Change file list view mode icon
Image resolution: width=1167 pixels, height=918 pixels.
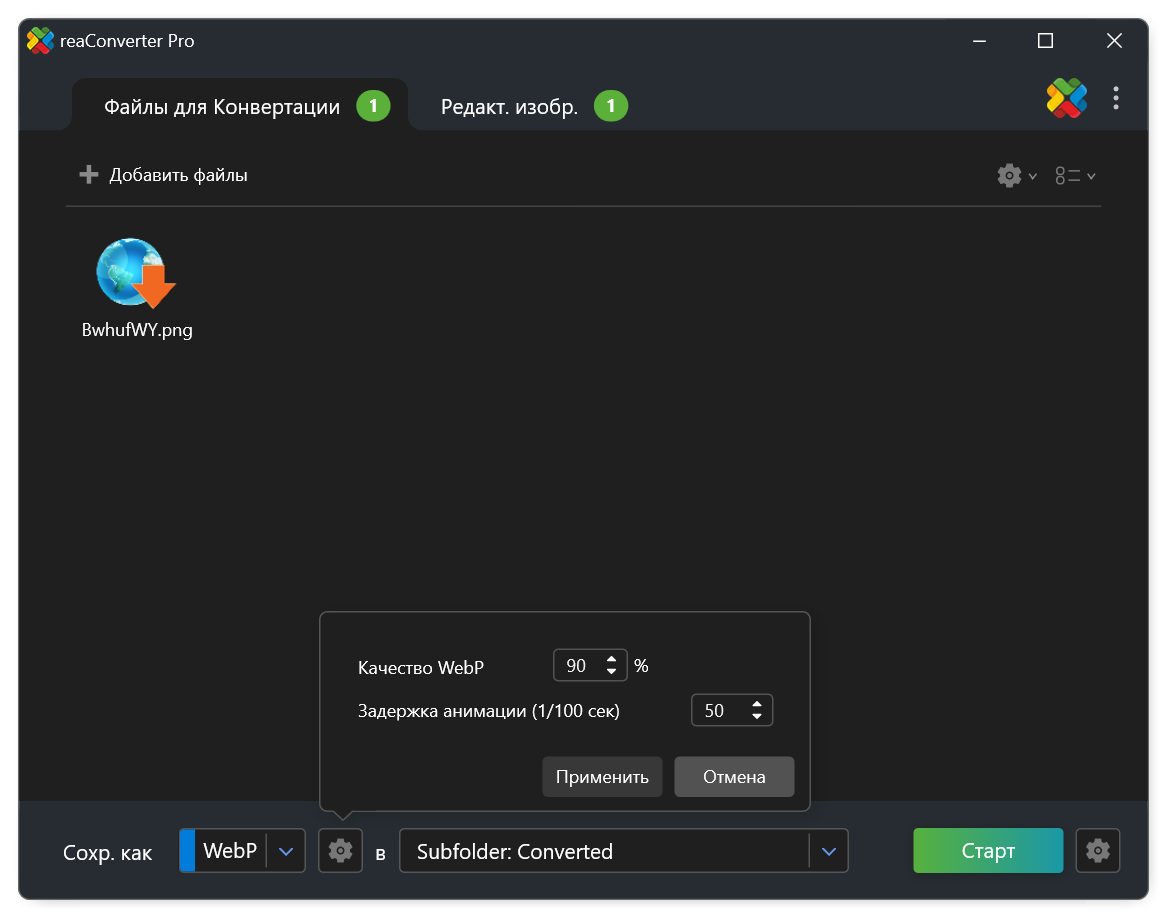1075,176
